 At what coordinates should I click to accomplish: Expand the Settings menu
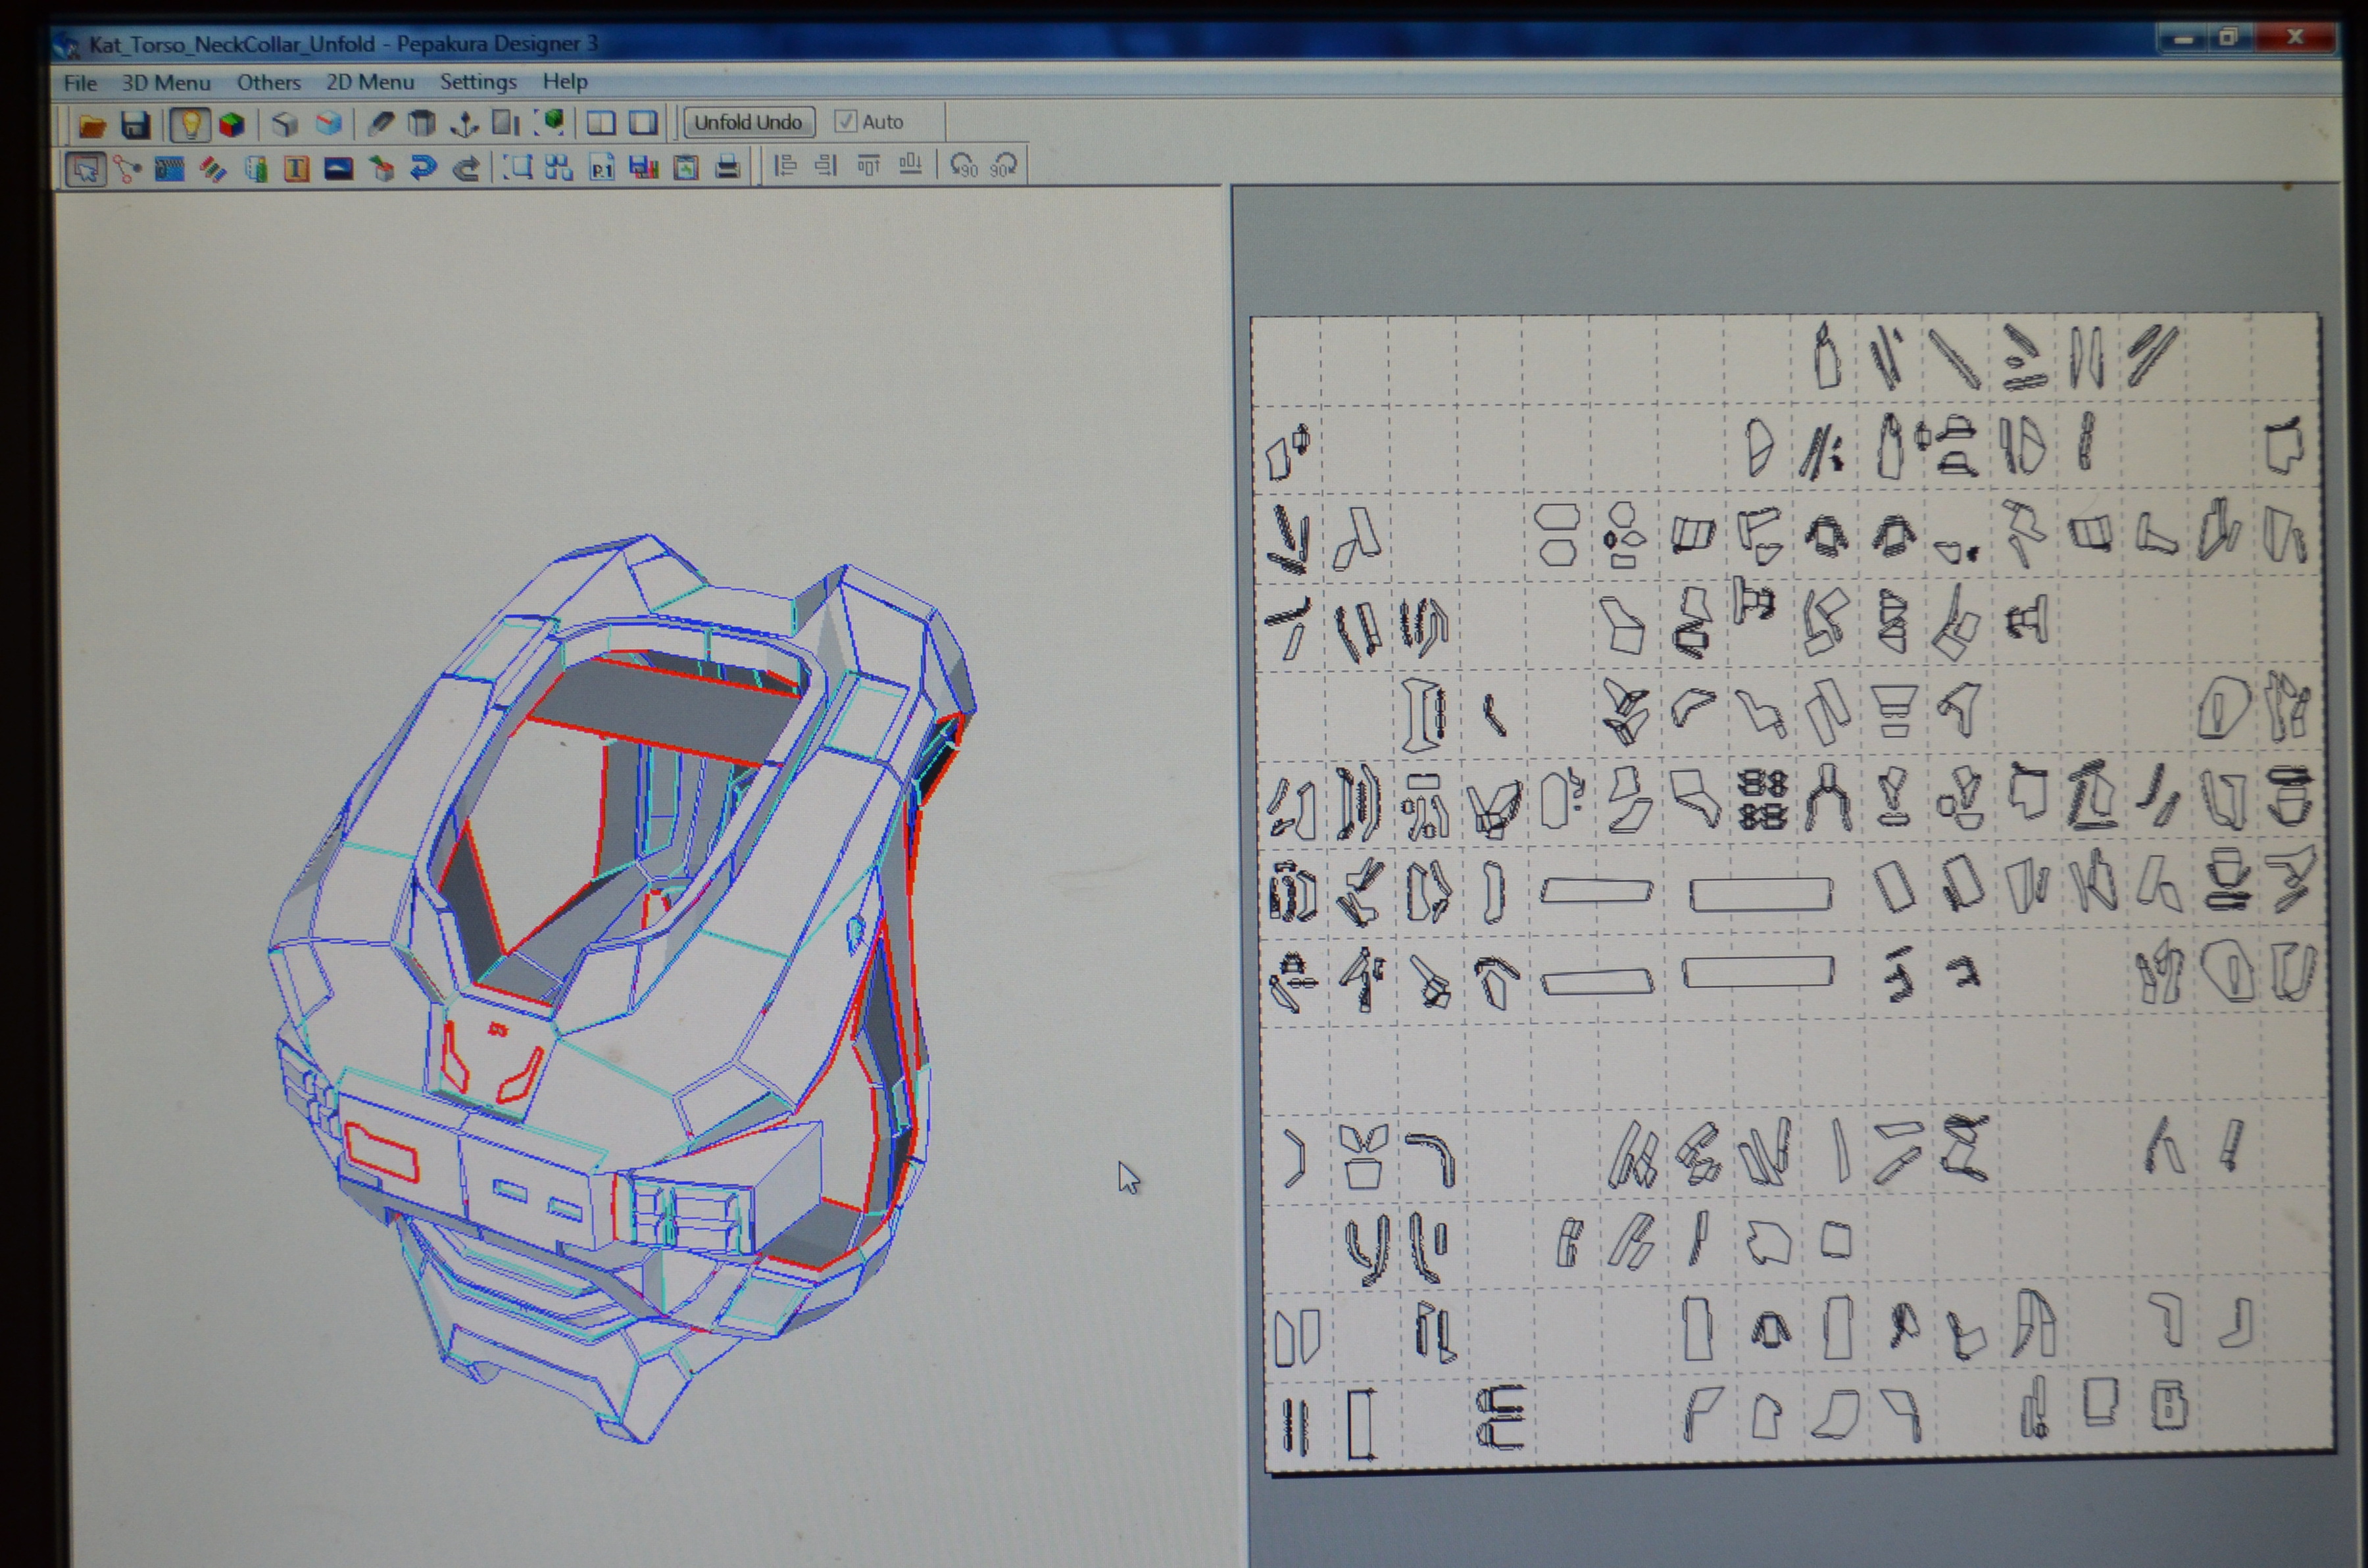(x=478, y=82)
